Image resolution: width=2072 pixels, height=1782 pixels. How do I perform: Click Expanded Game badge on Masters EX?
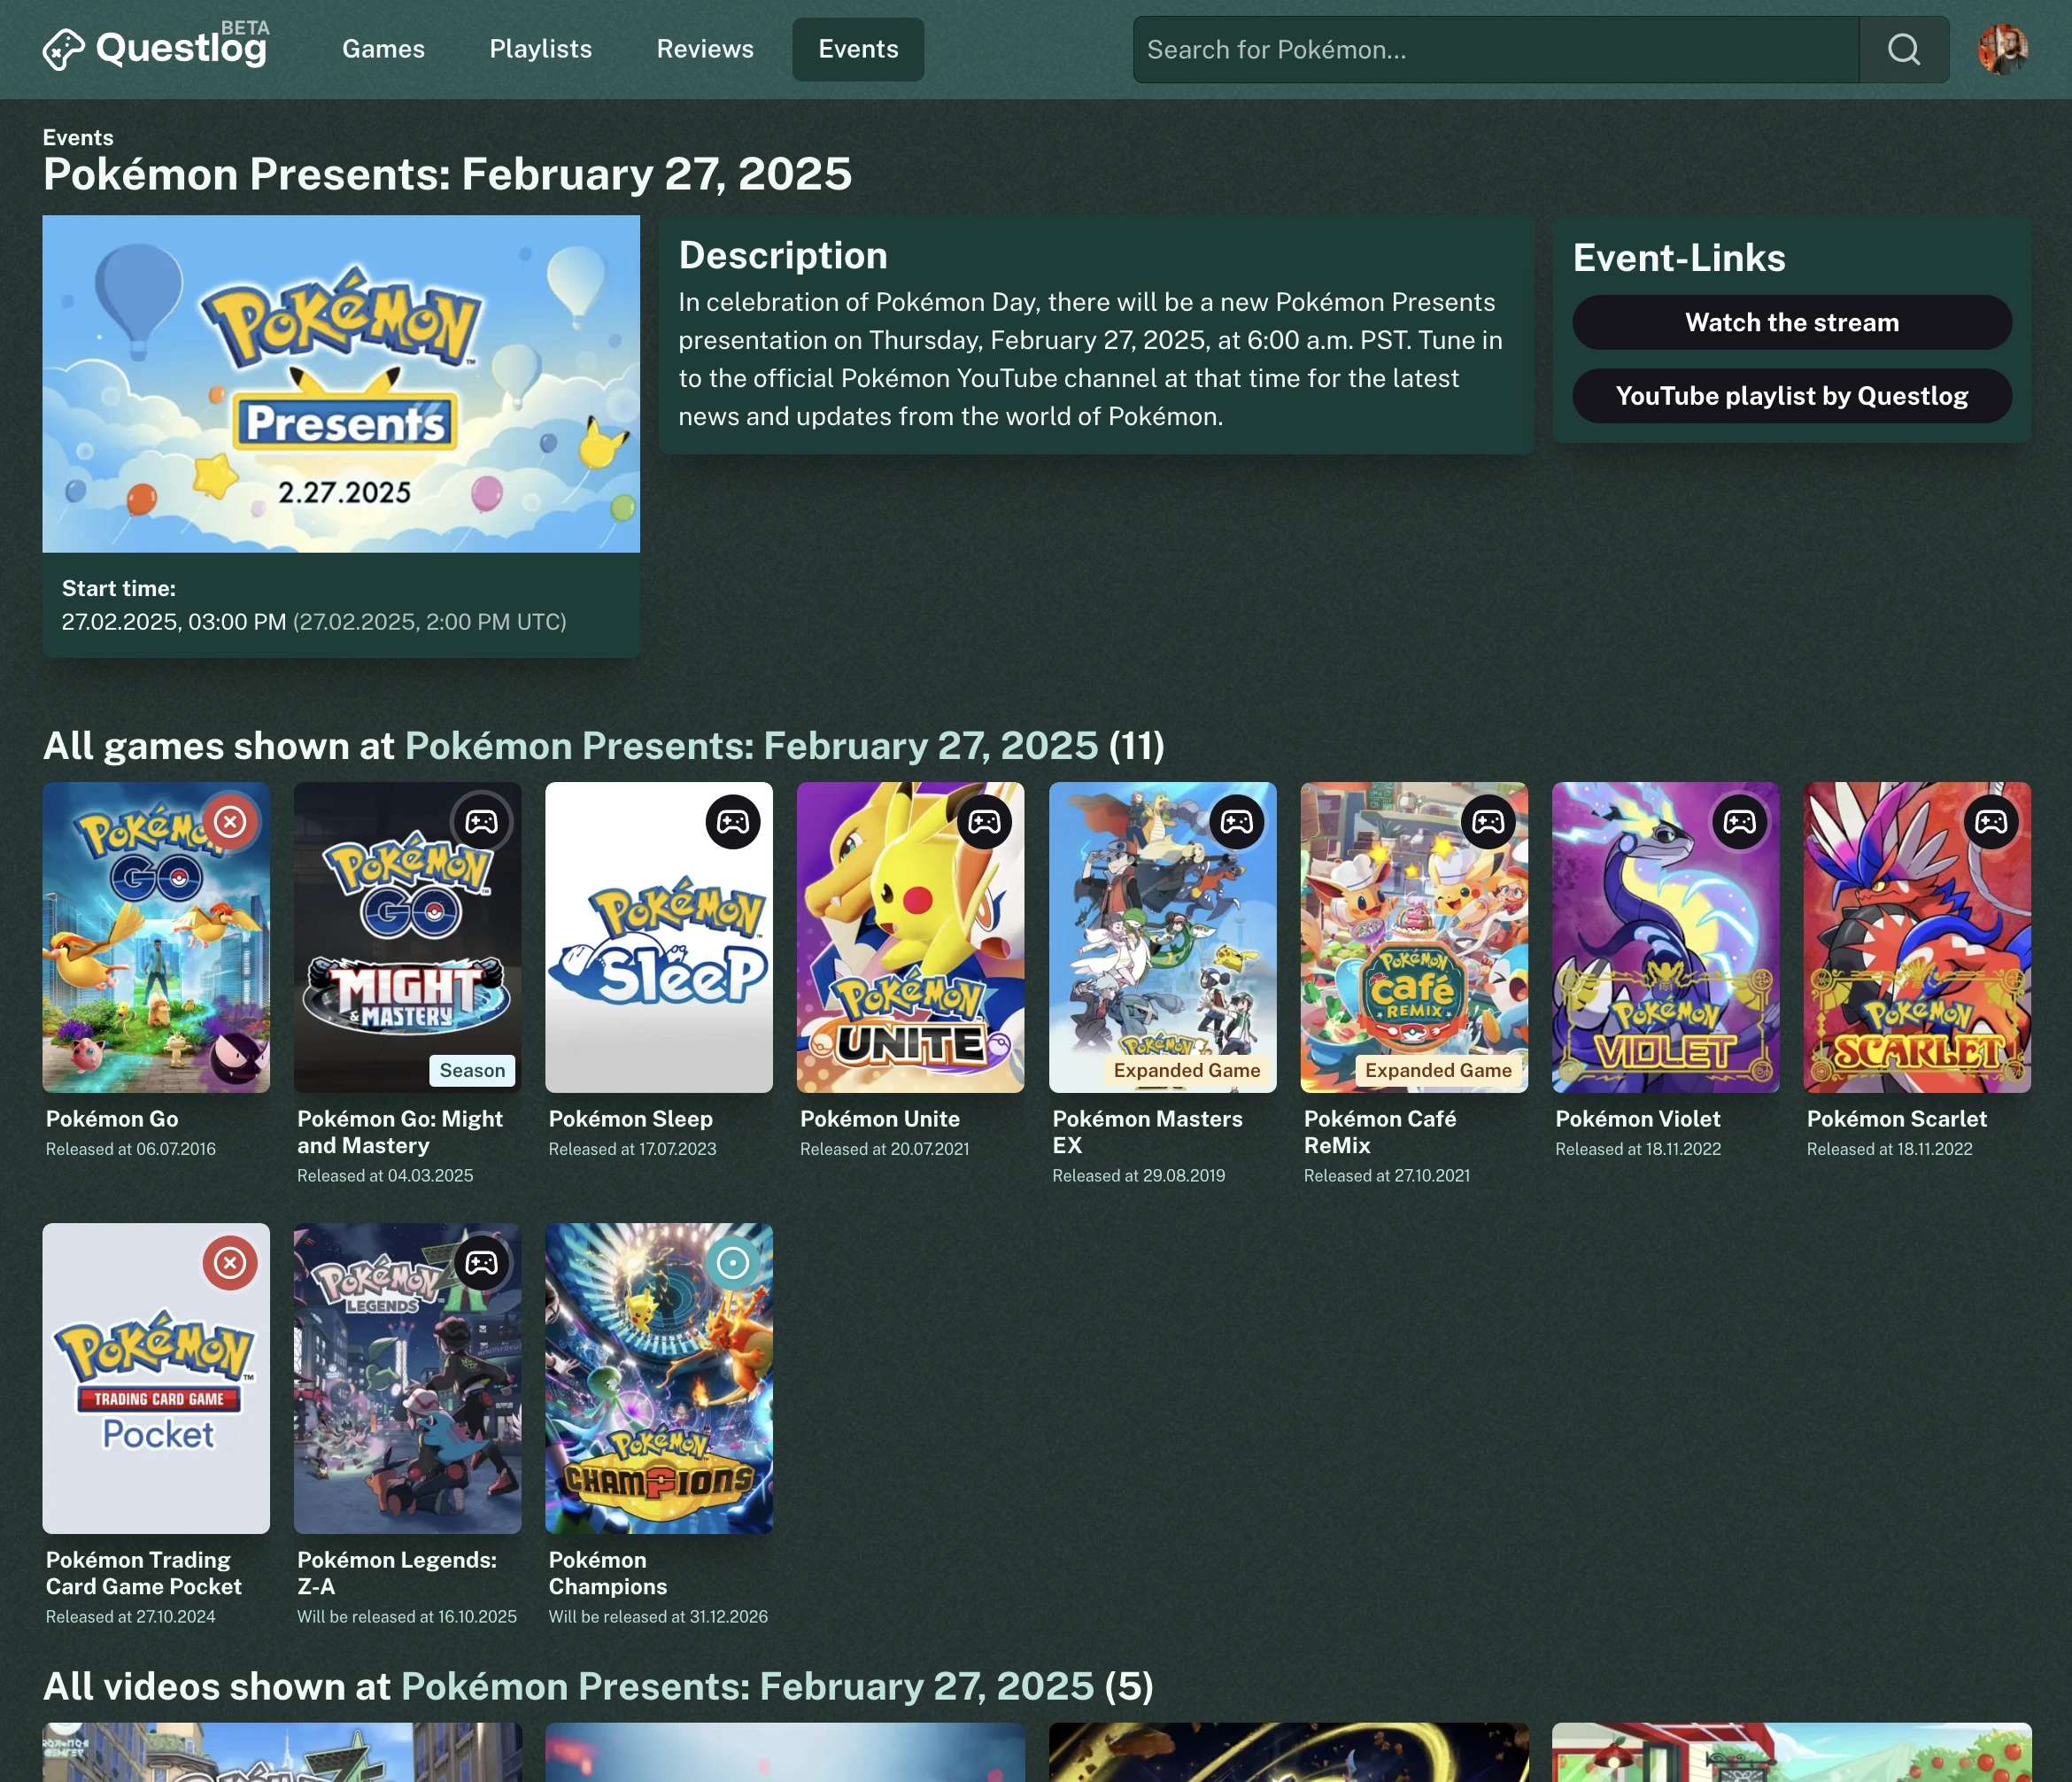click(x=1187, y=1070)
